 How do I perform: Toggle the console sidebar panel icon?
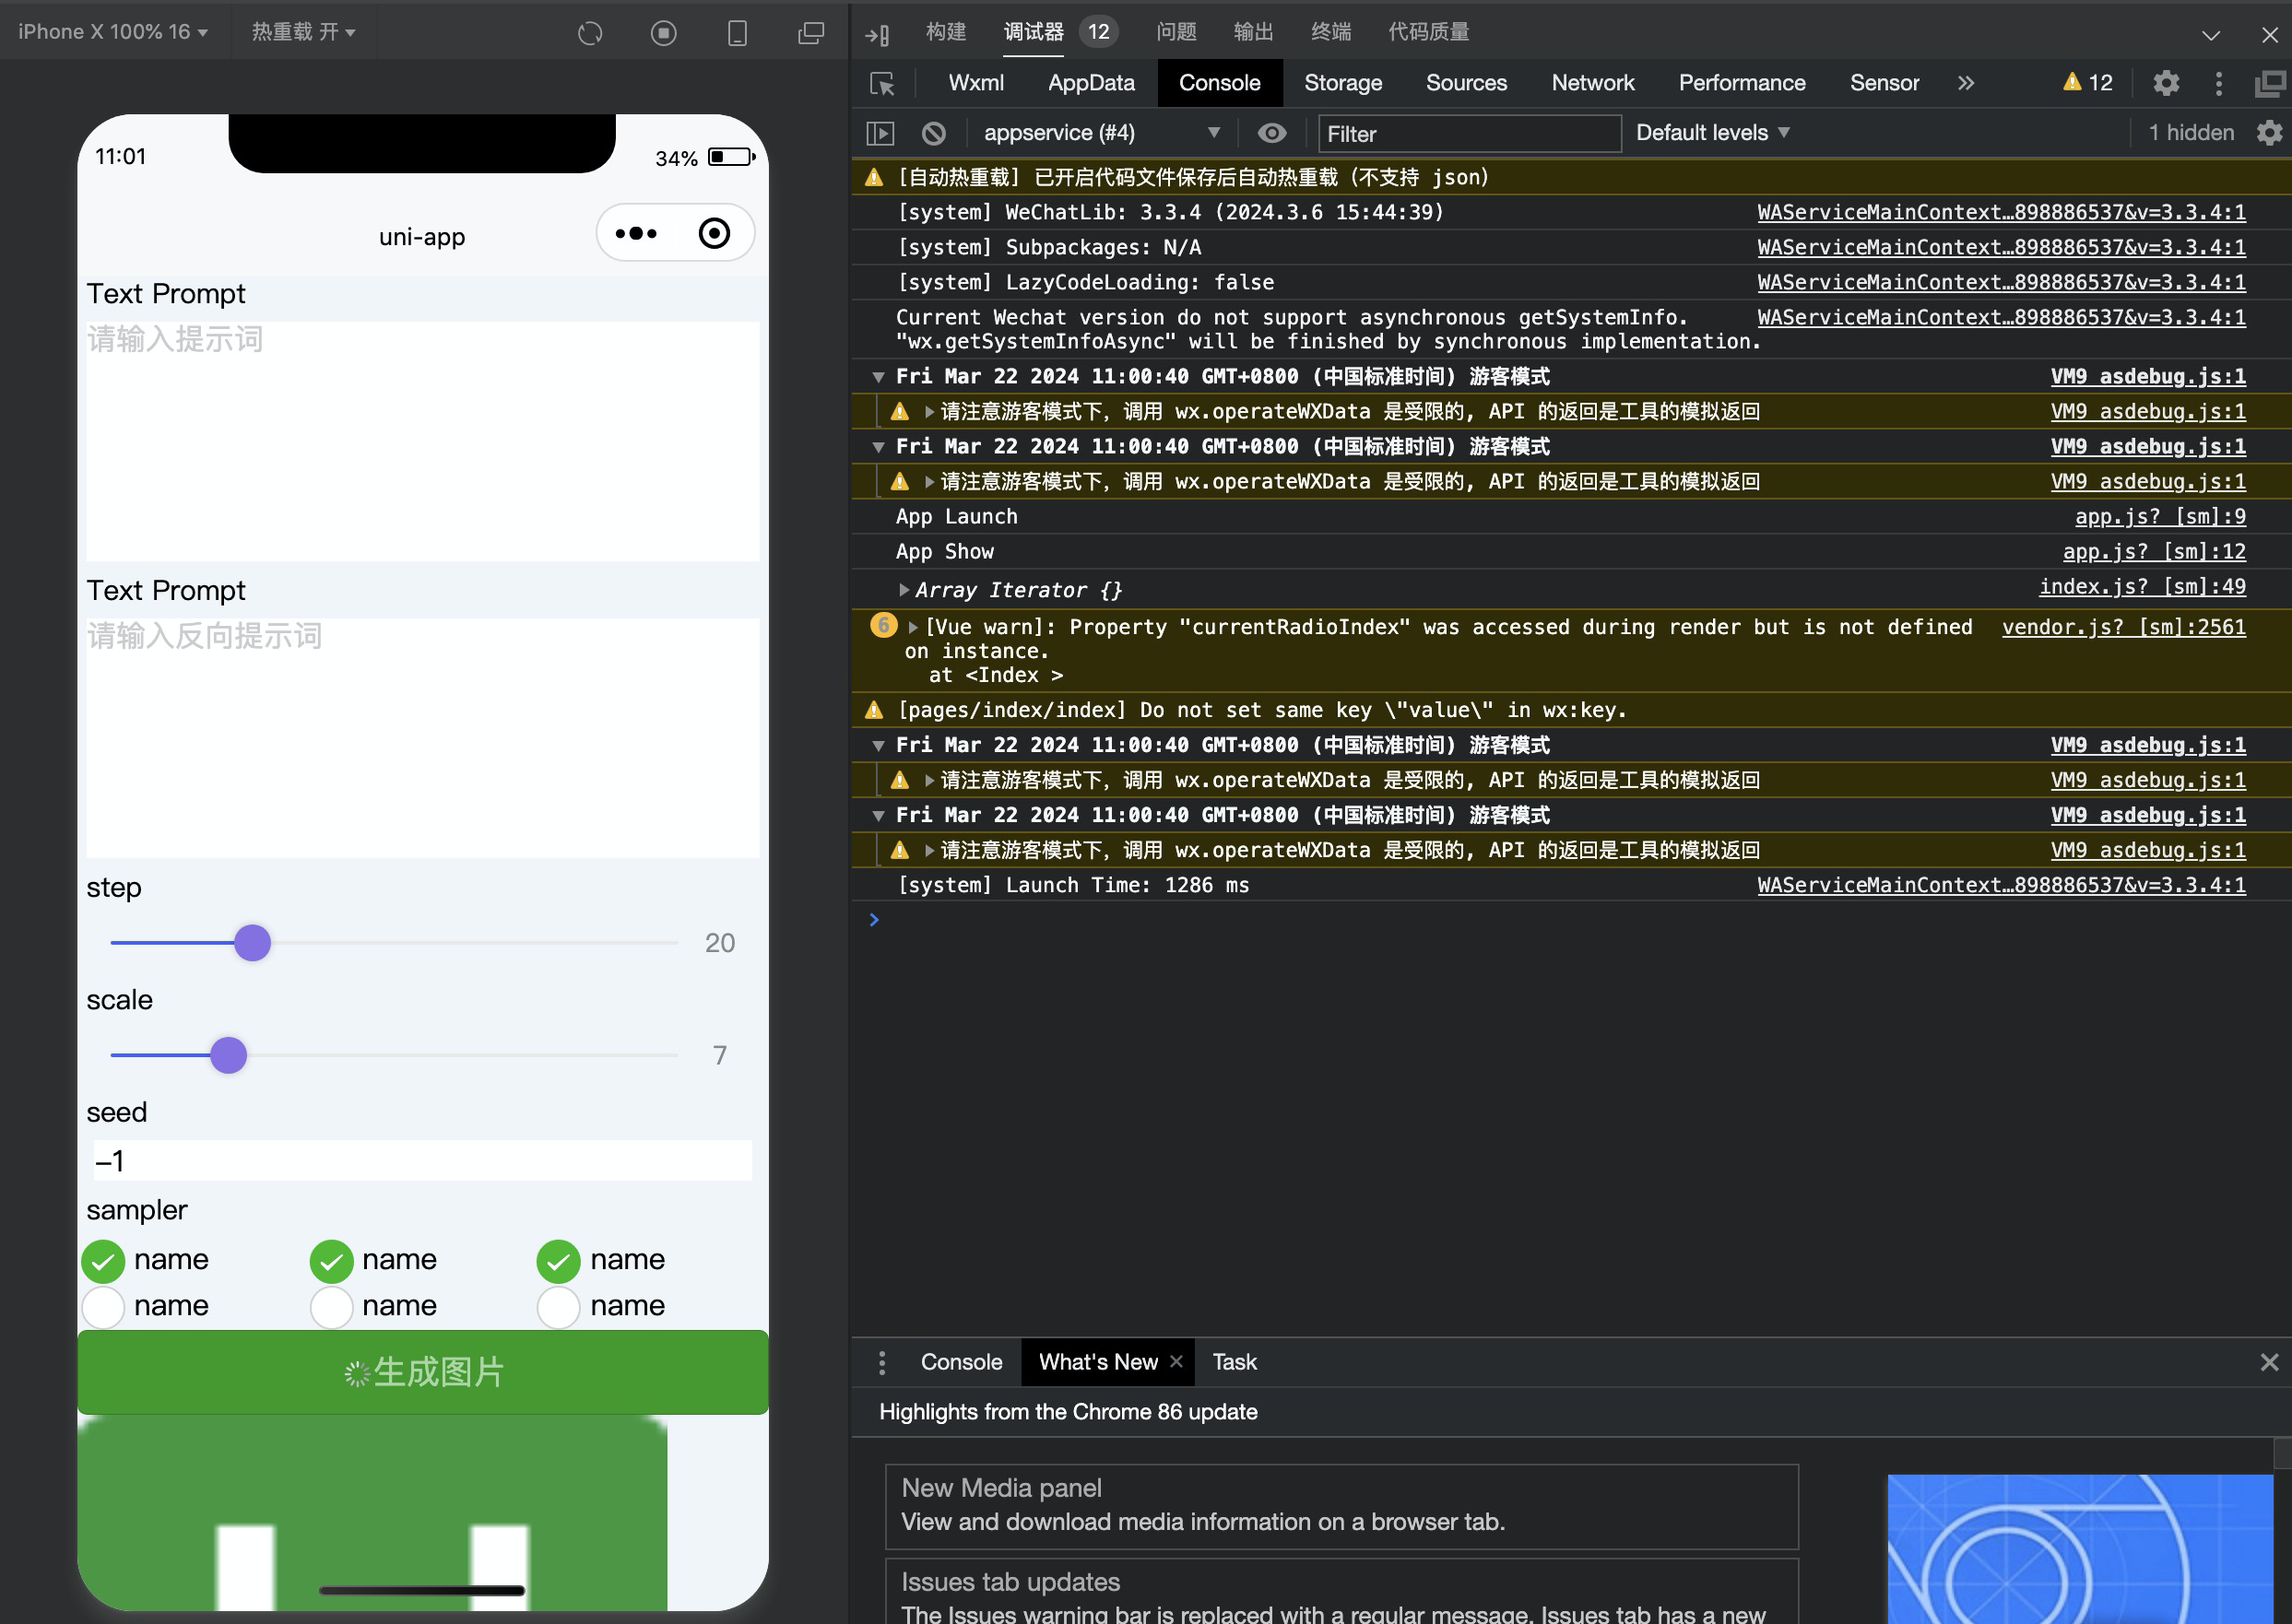pos(880,133)
